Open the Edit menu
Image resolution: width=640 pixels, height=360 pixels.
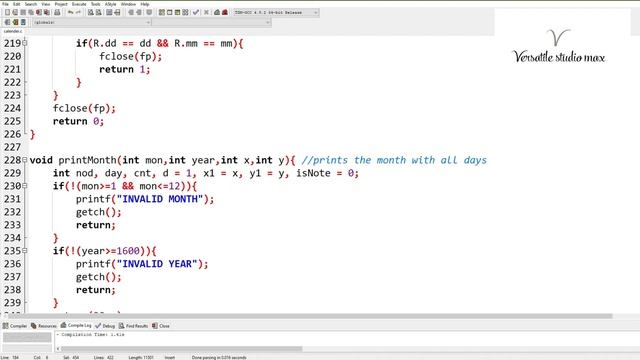click(17, 4)
